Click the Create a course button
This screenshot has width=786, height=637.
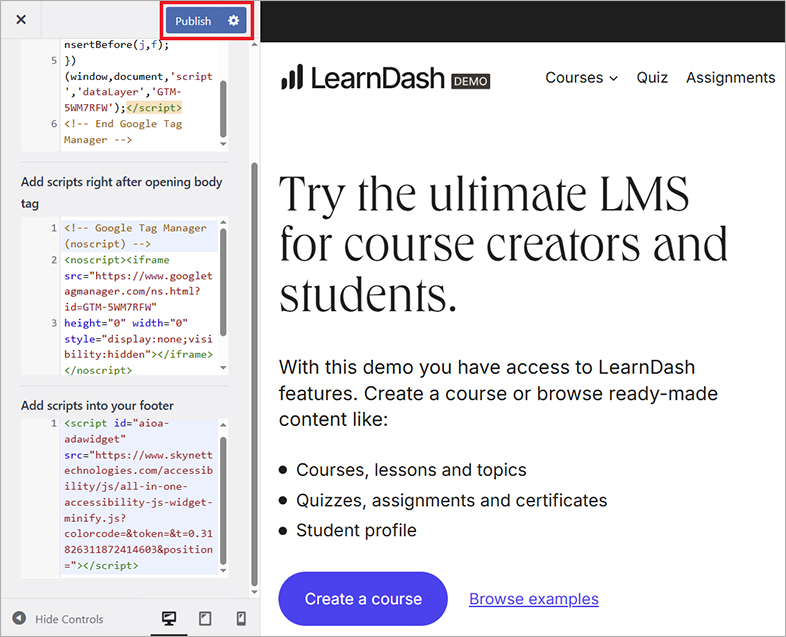point(363,598)
